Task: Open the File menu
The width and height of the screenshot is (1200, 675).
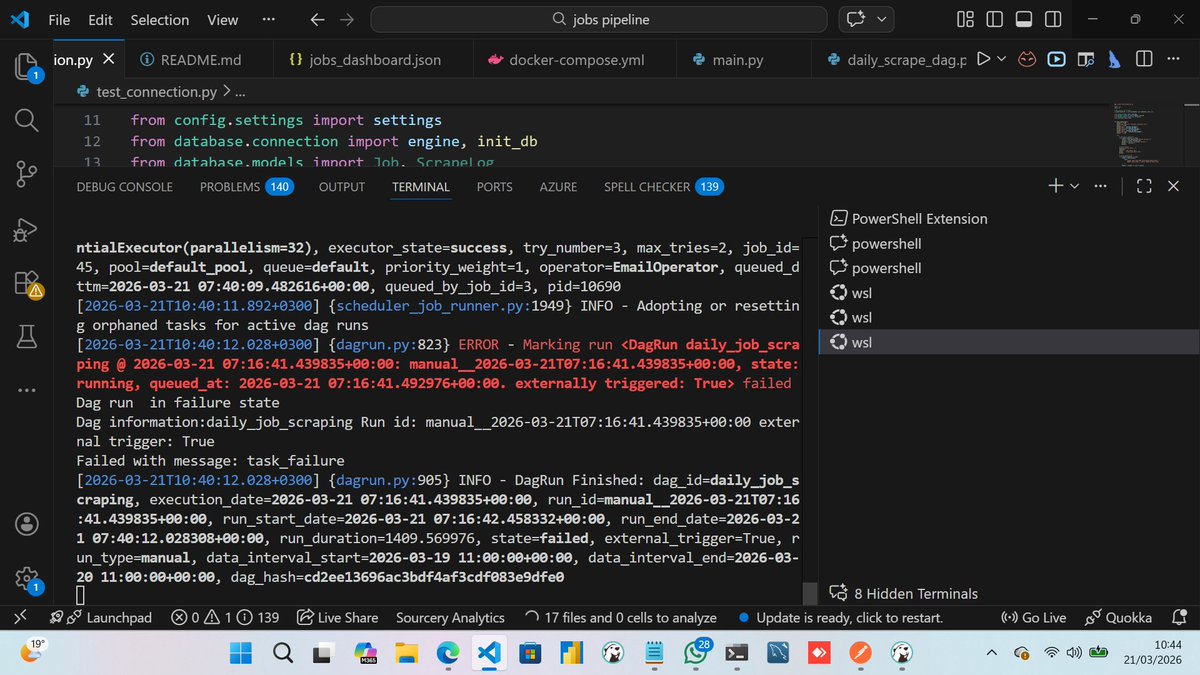Action: (x=61, y=20)
